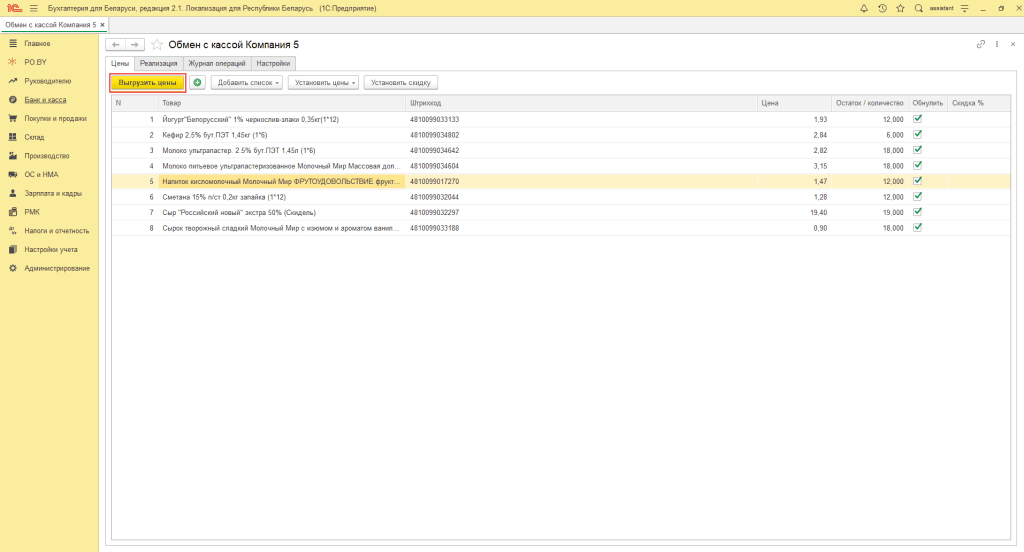Screen dimensions: 1024x552
Task: Expand the Установить цены dropdown
Action: [323, 82]
